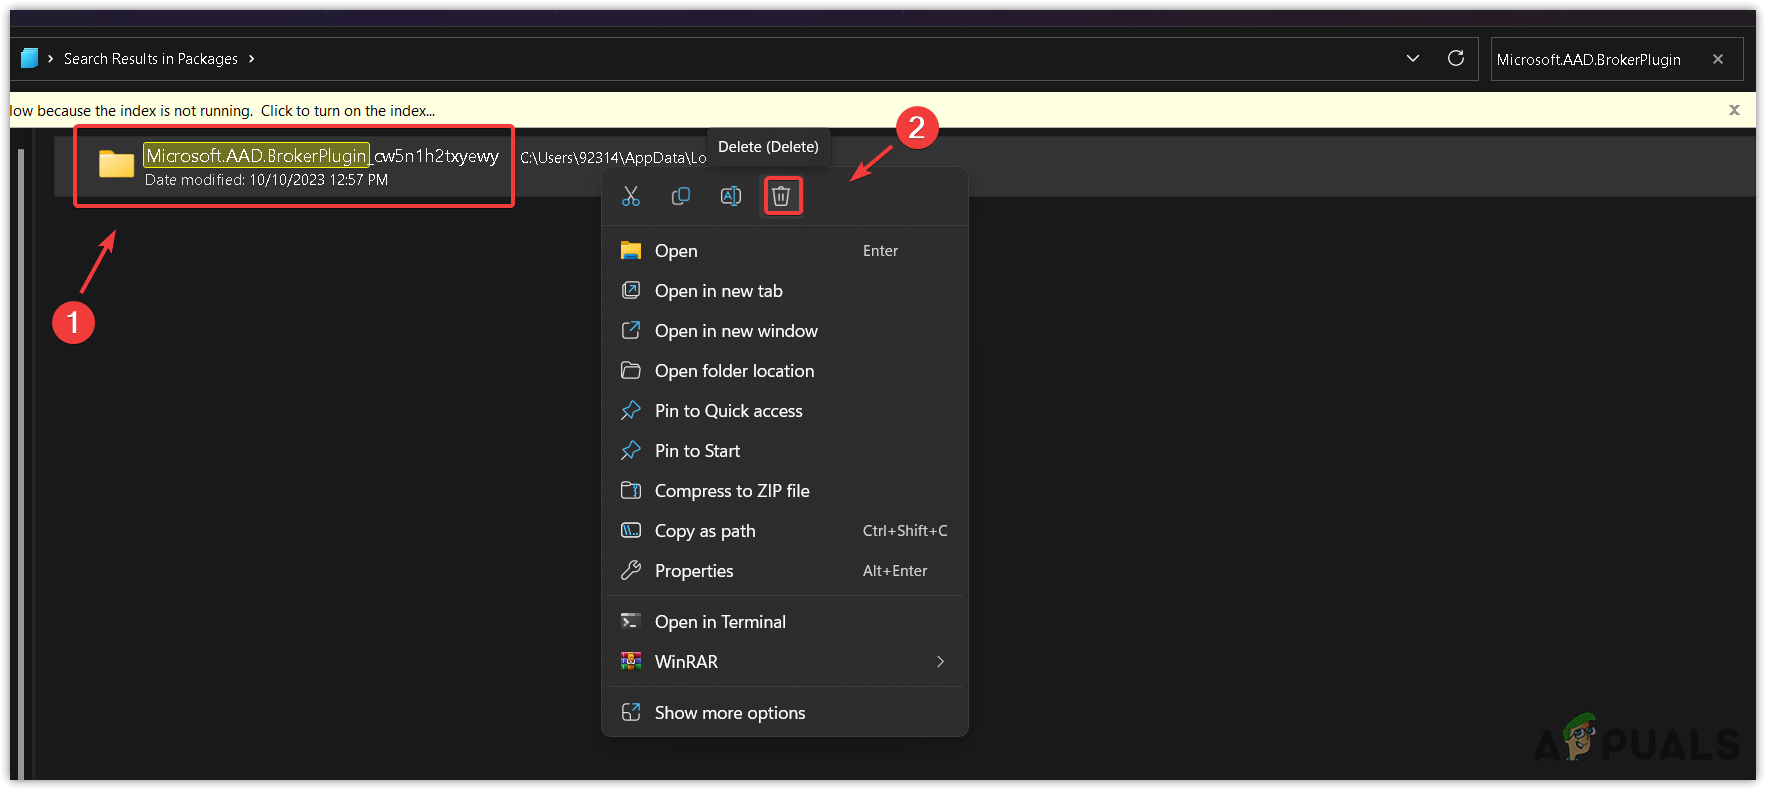Choose Open in new window
This screenshot has height=790, width=1766.
click(785, 331)
